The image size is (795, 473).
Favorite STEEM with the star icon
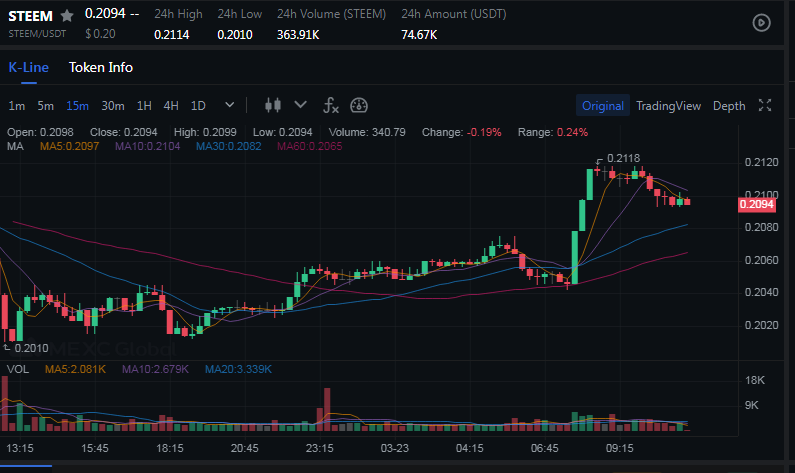[x=66, y=16]
